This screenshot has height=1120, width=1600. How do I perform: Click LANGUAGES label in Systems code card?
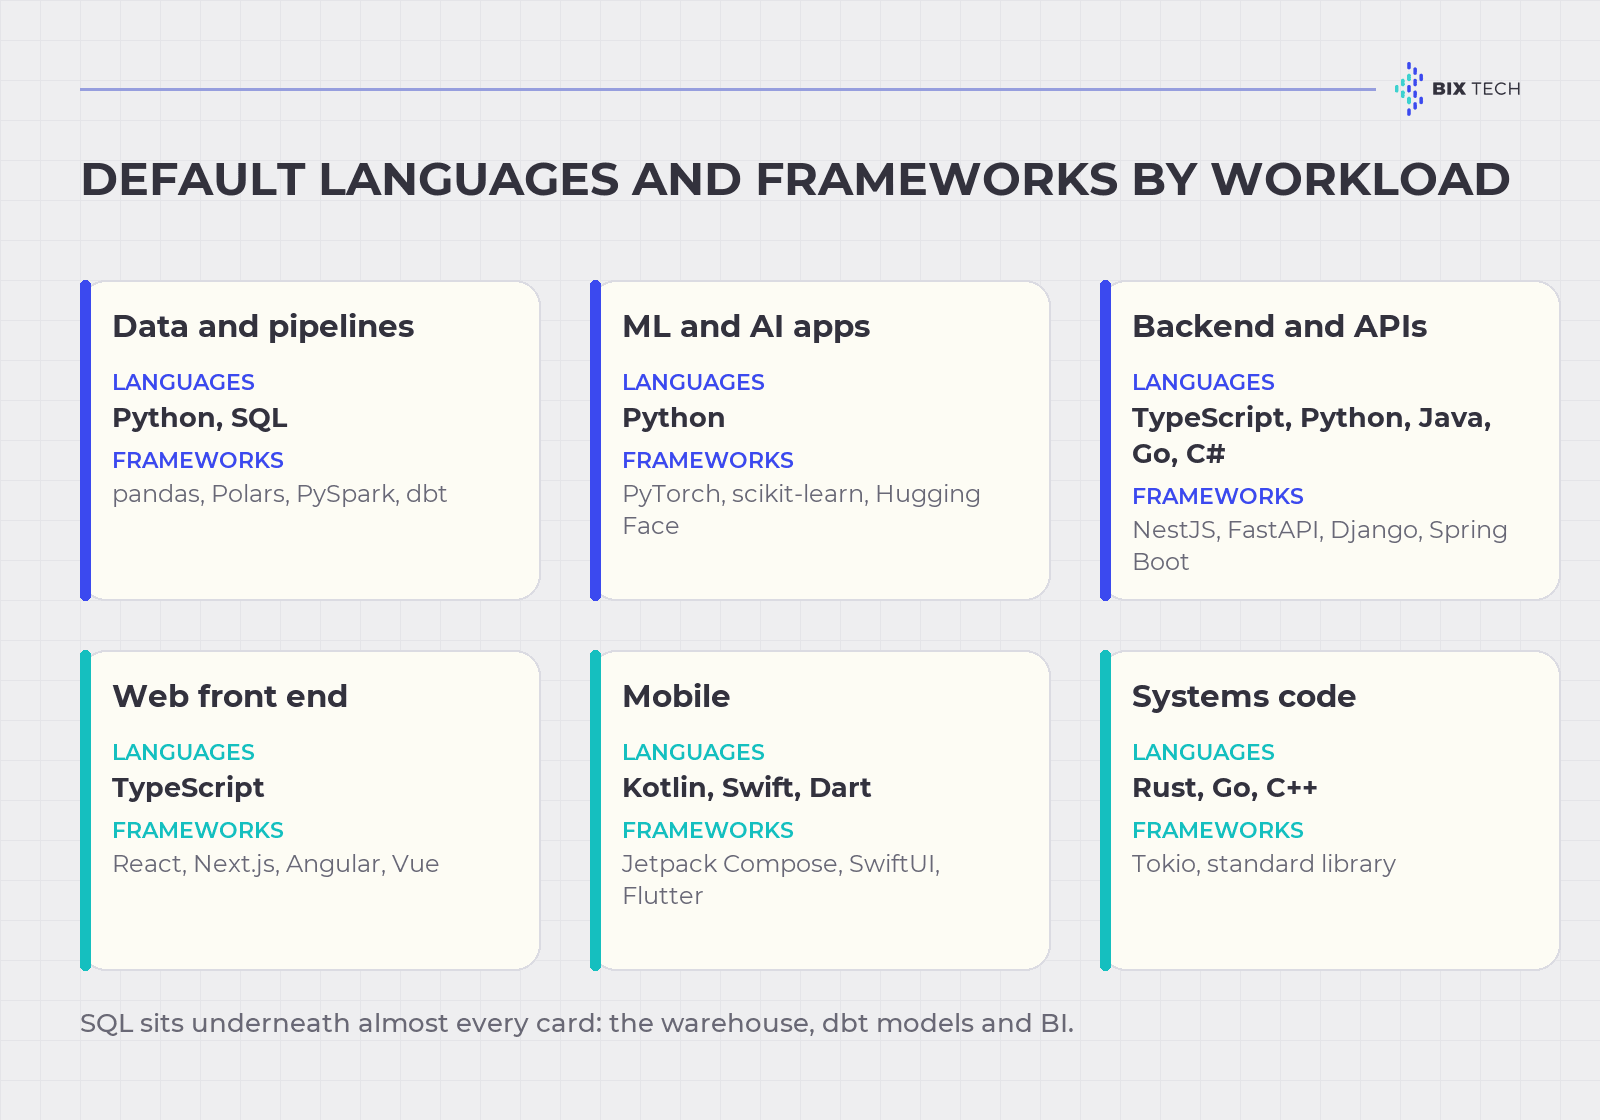click(x=1203, y=752)
